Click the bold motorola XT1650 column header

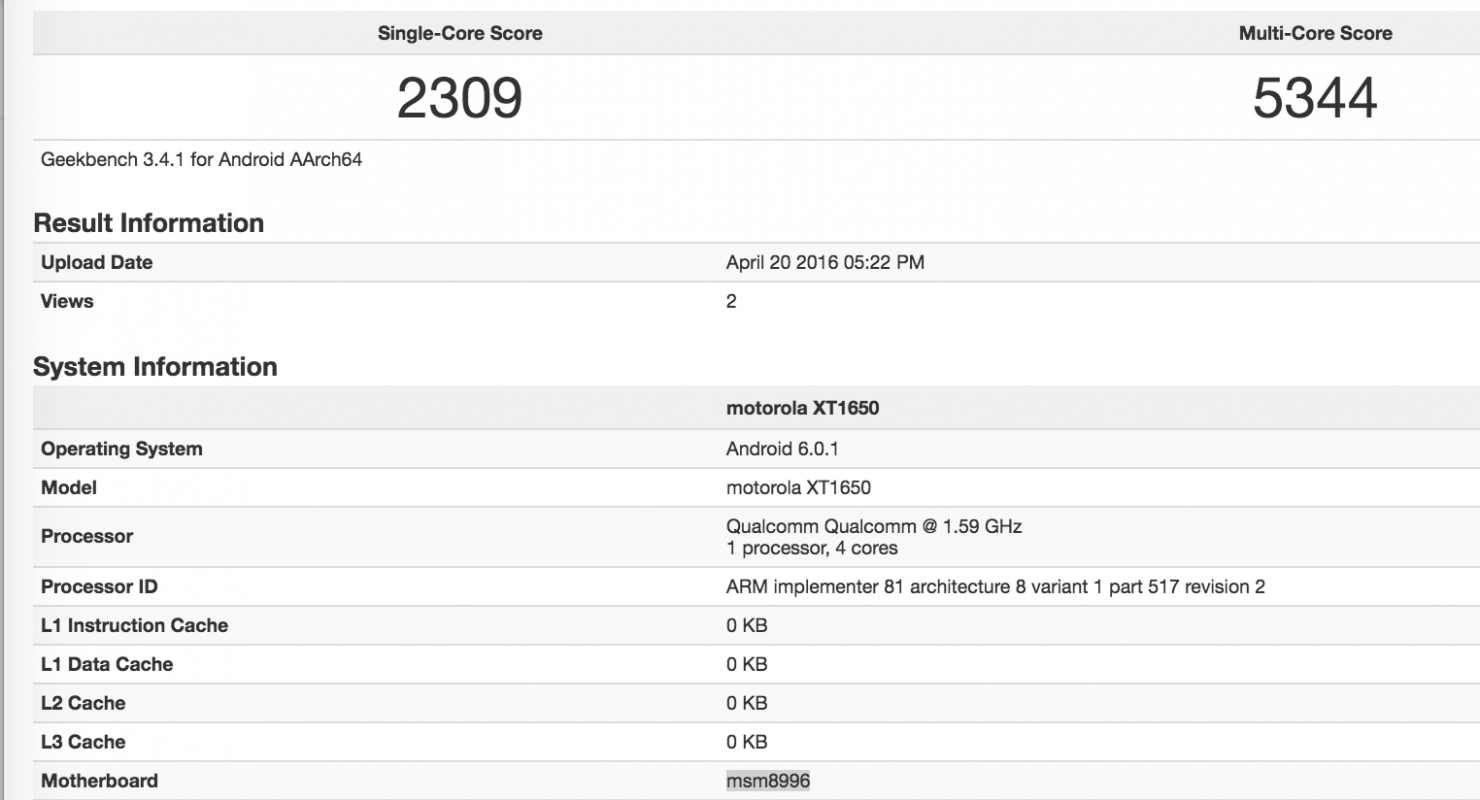coord(803,408)
